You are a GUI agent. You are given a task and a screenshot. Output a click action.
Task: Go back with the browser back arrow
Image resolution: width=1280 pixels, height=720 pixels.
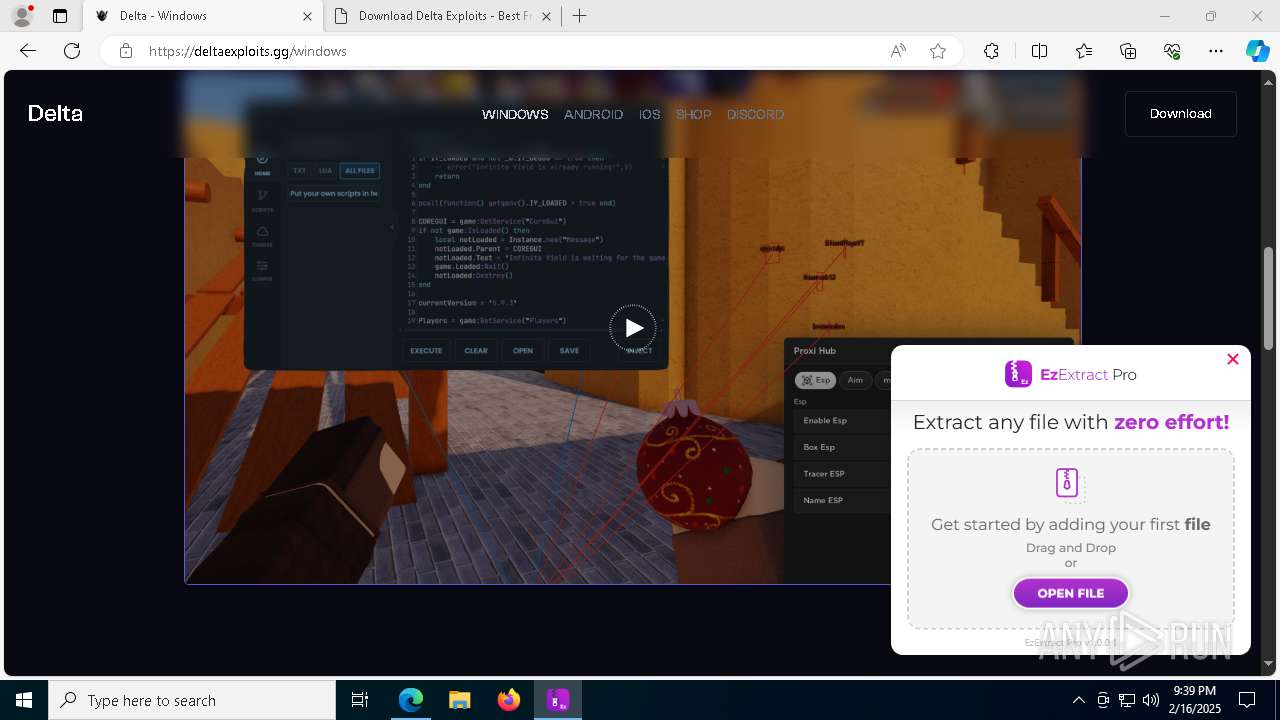(x=28, y=51)
